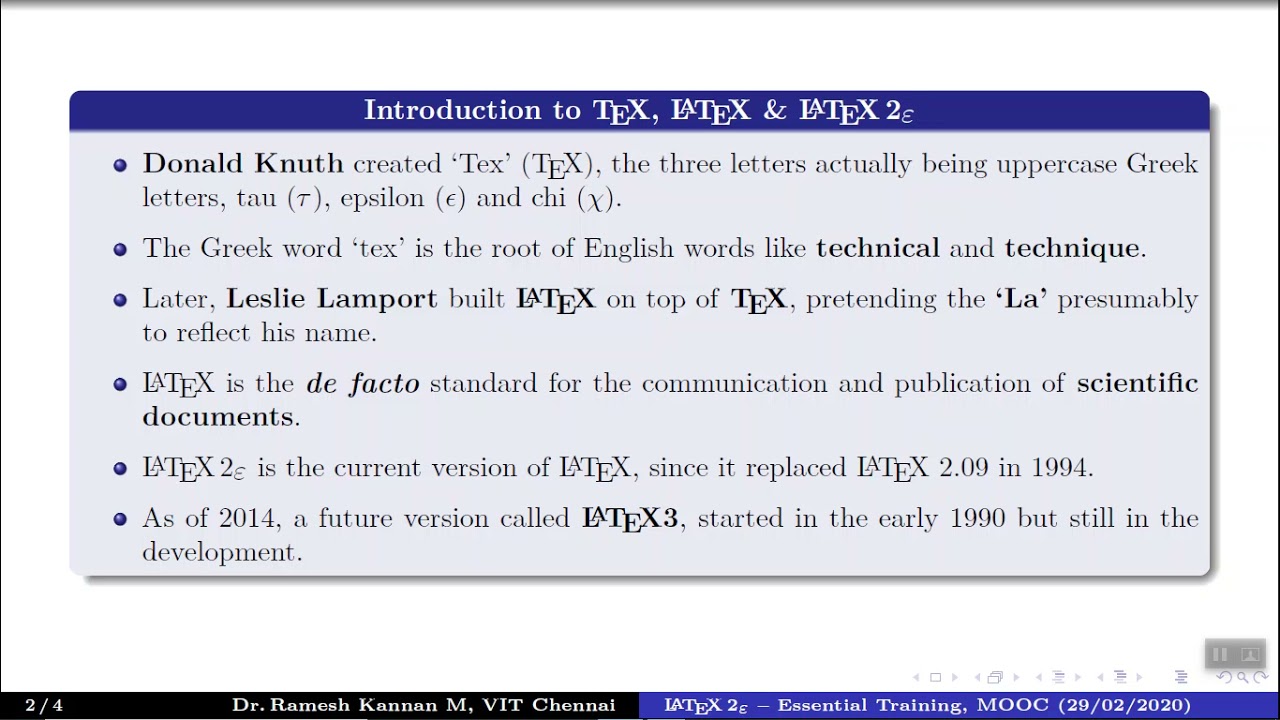Jump to previous subsection with arrow left of first lines icon
The image size is (1280, 720).
point(1039,677)
